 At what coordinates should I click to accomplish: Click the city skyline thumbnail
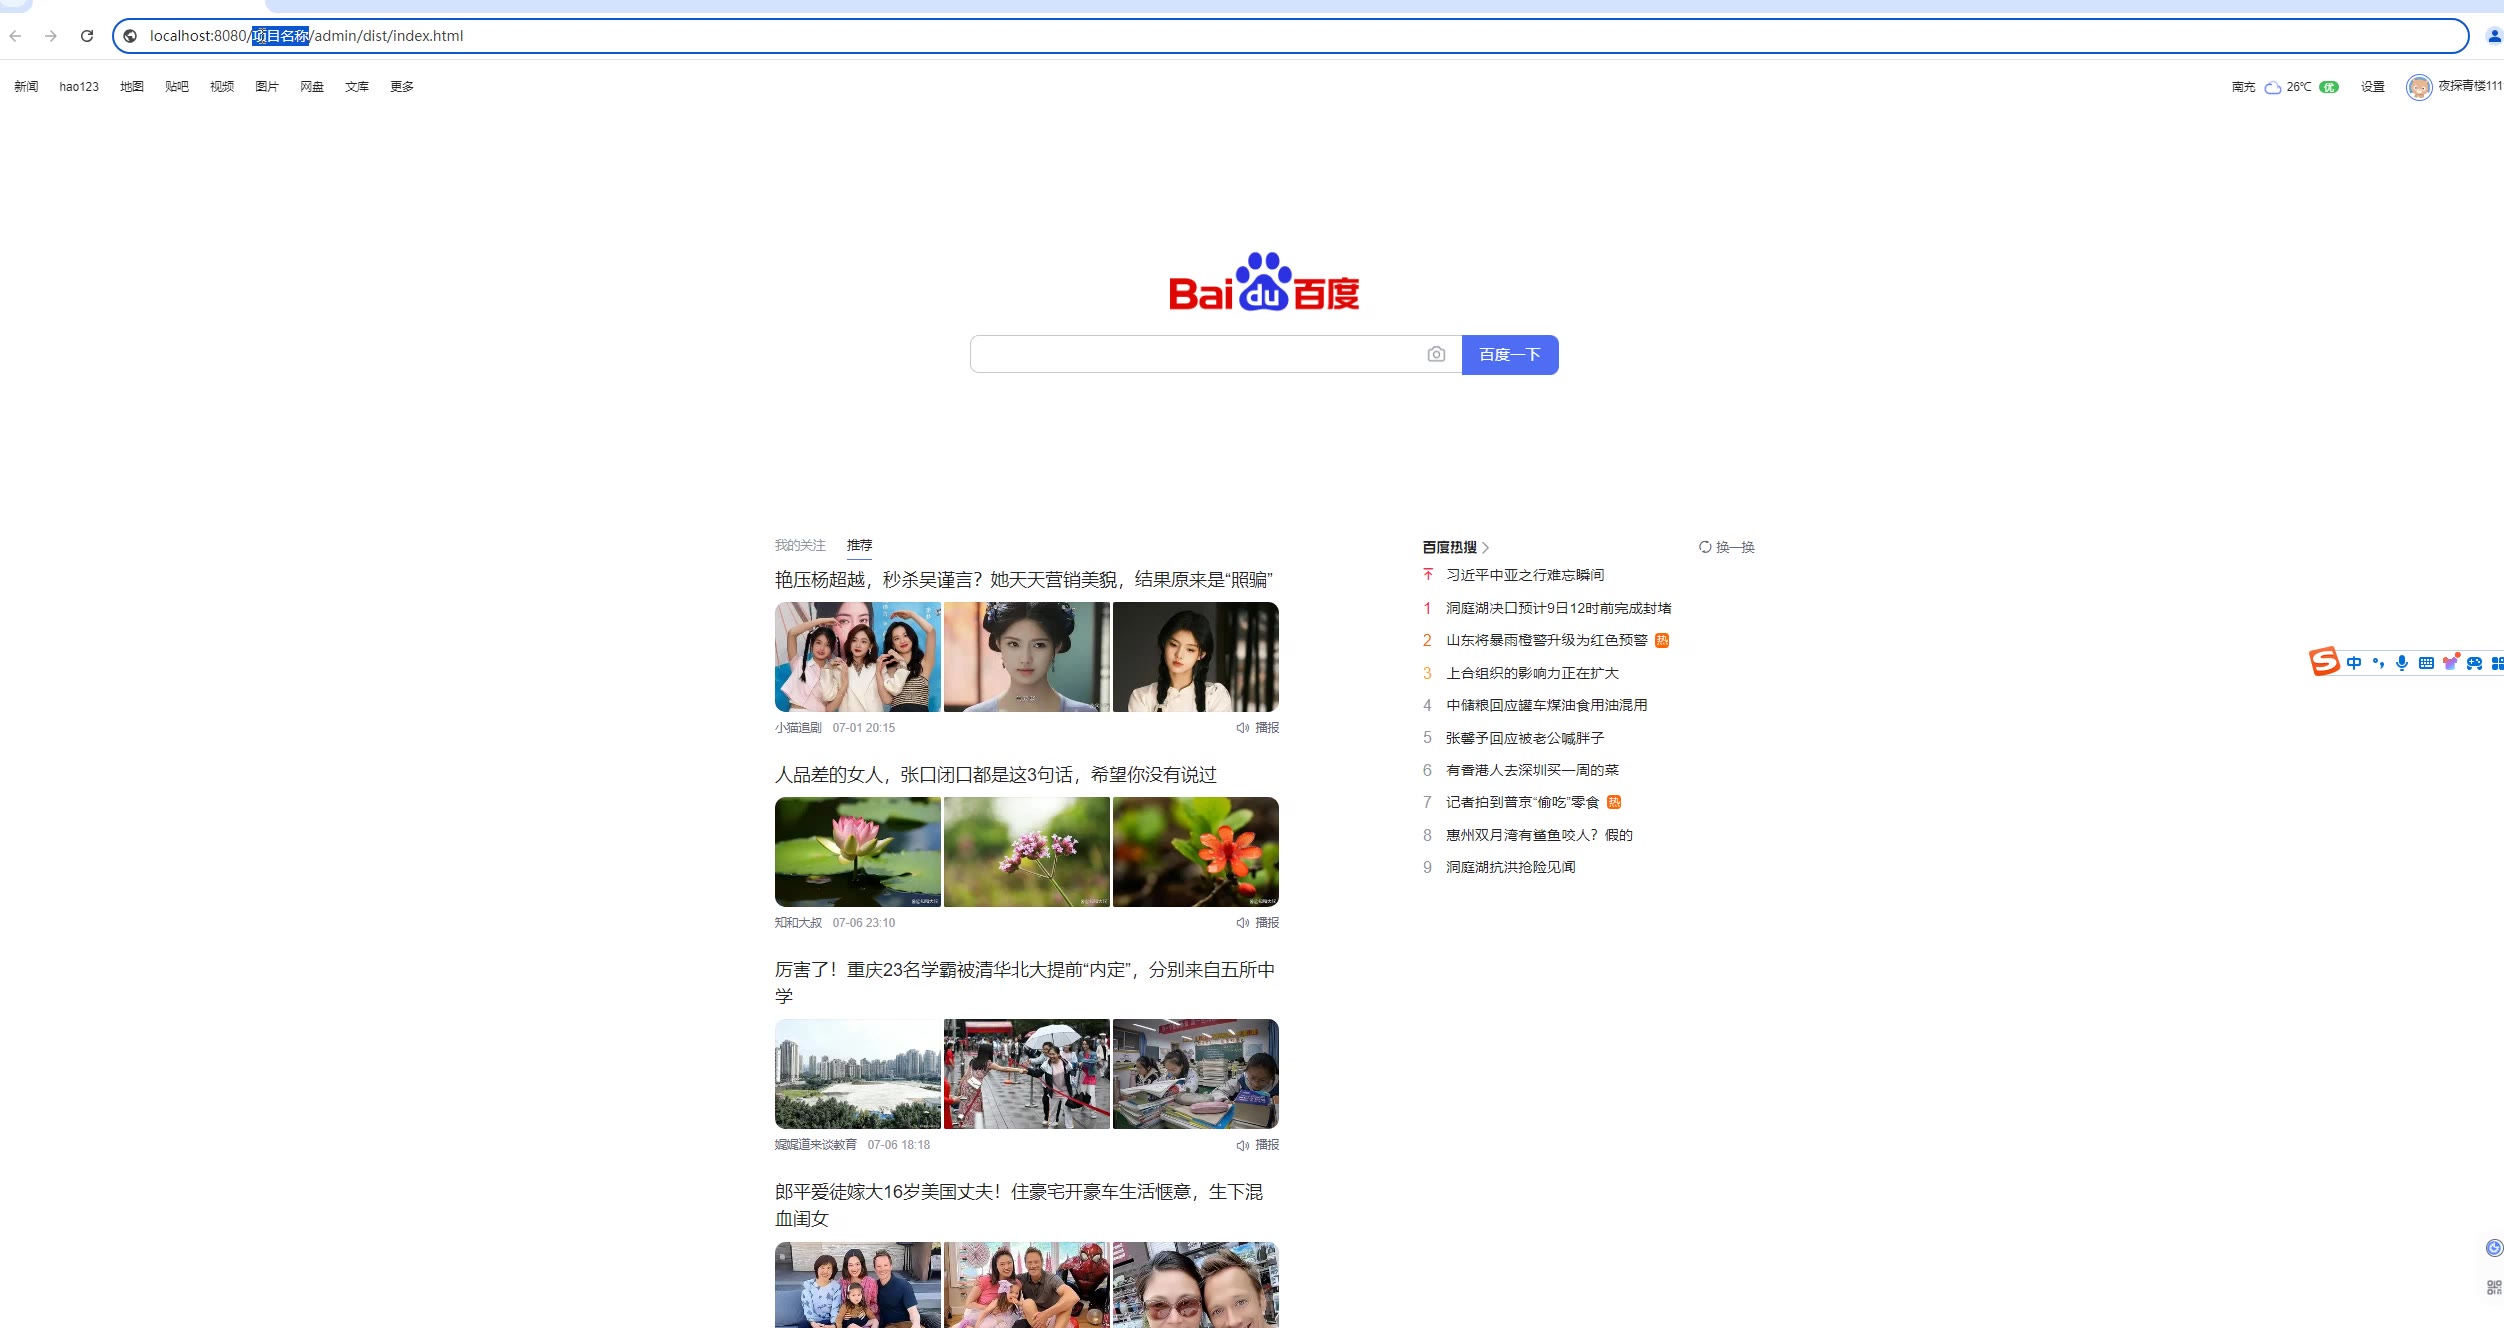point(858,1074)
